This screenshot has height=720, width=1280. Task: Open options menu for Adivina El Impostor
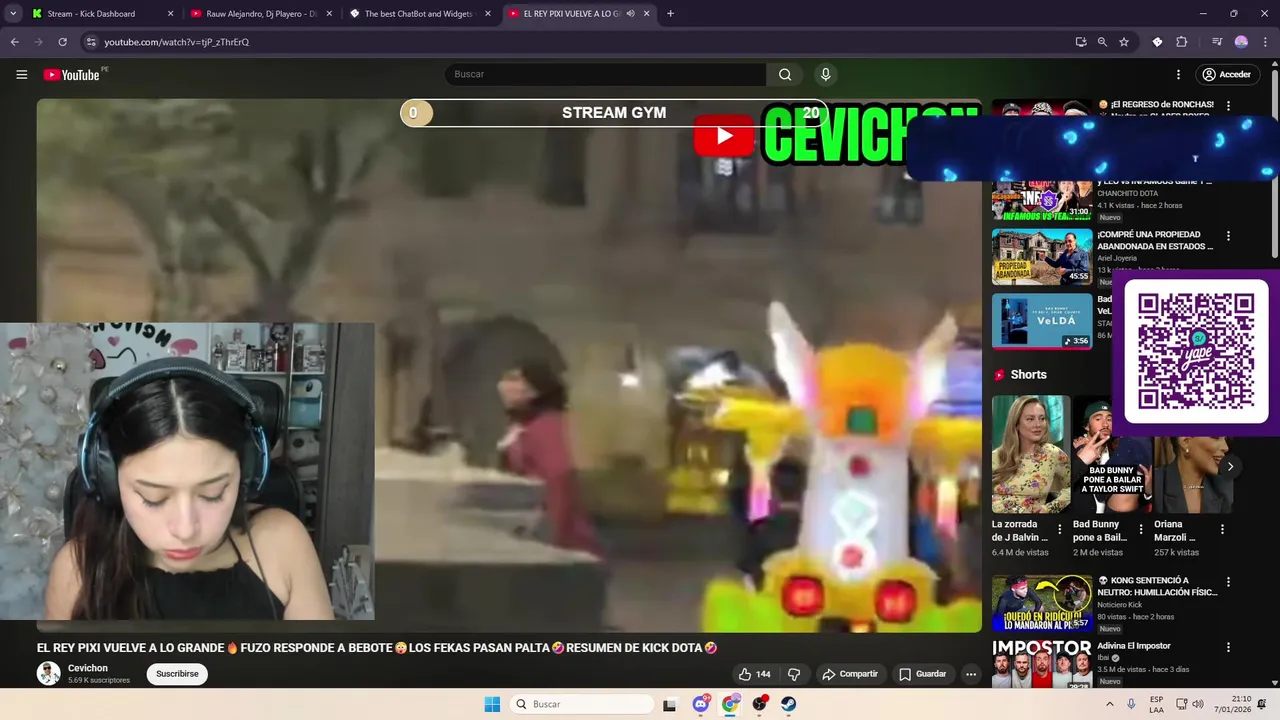point(1228,647)
